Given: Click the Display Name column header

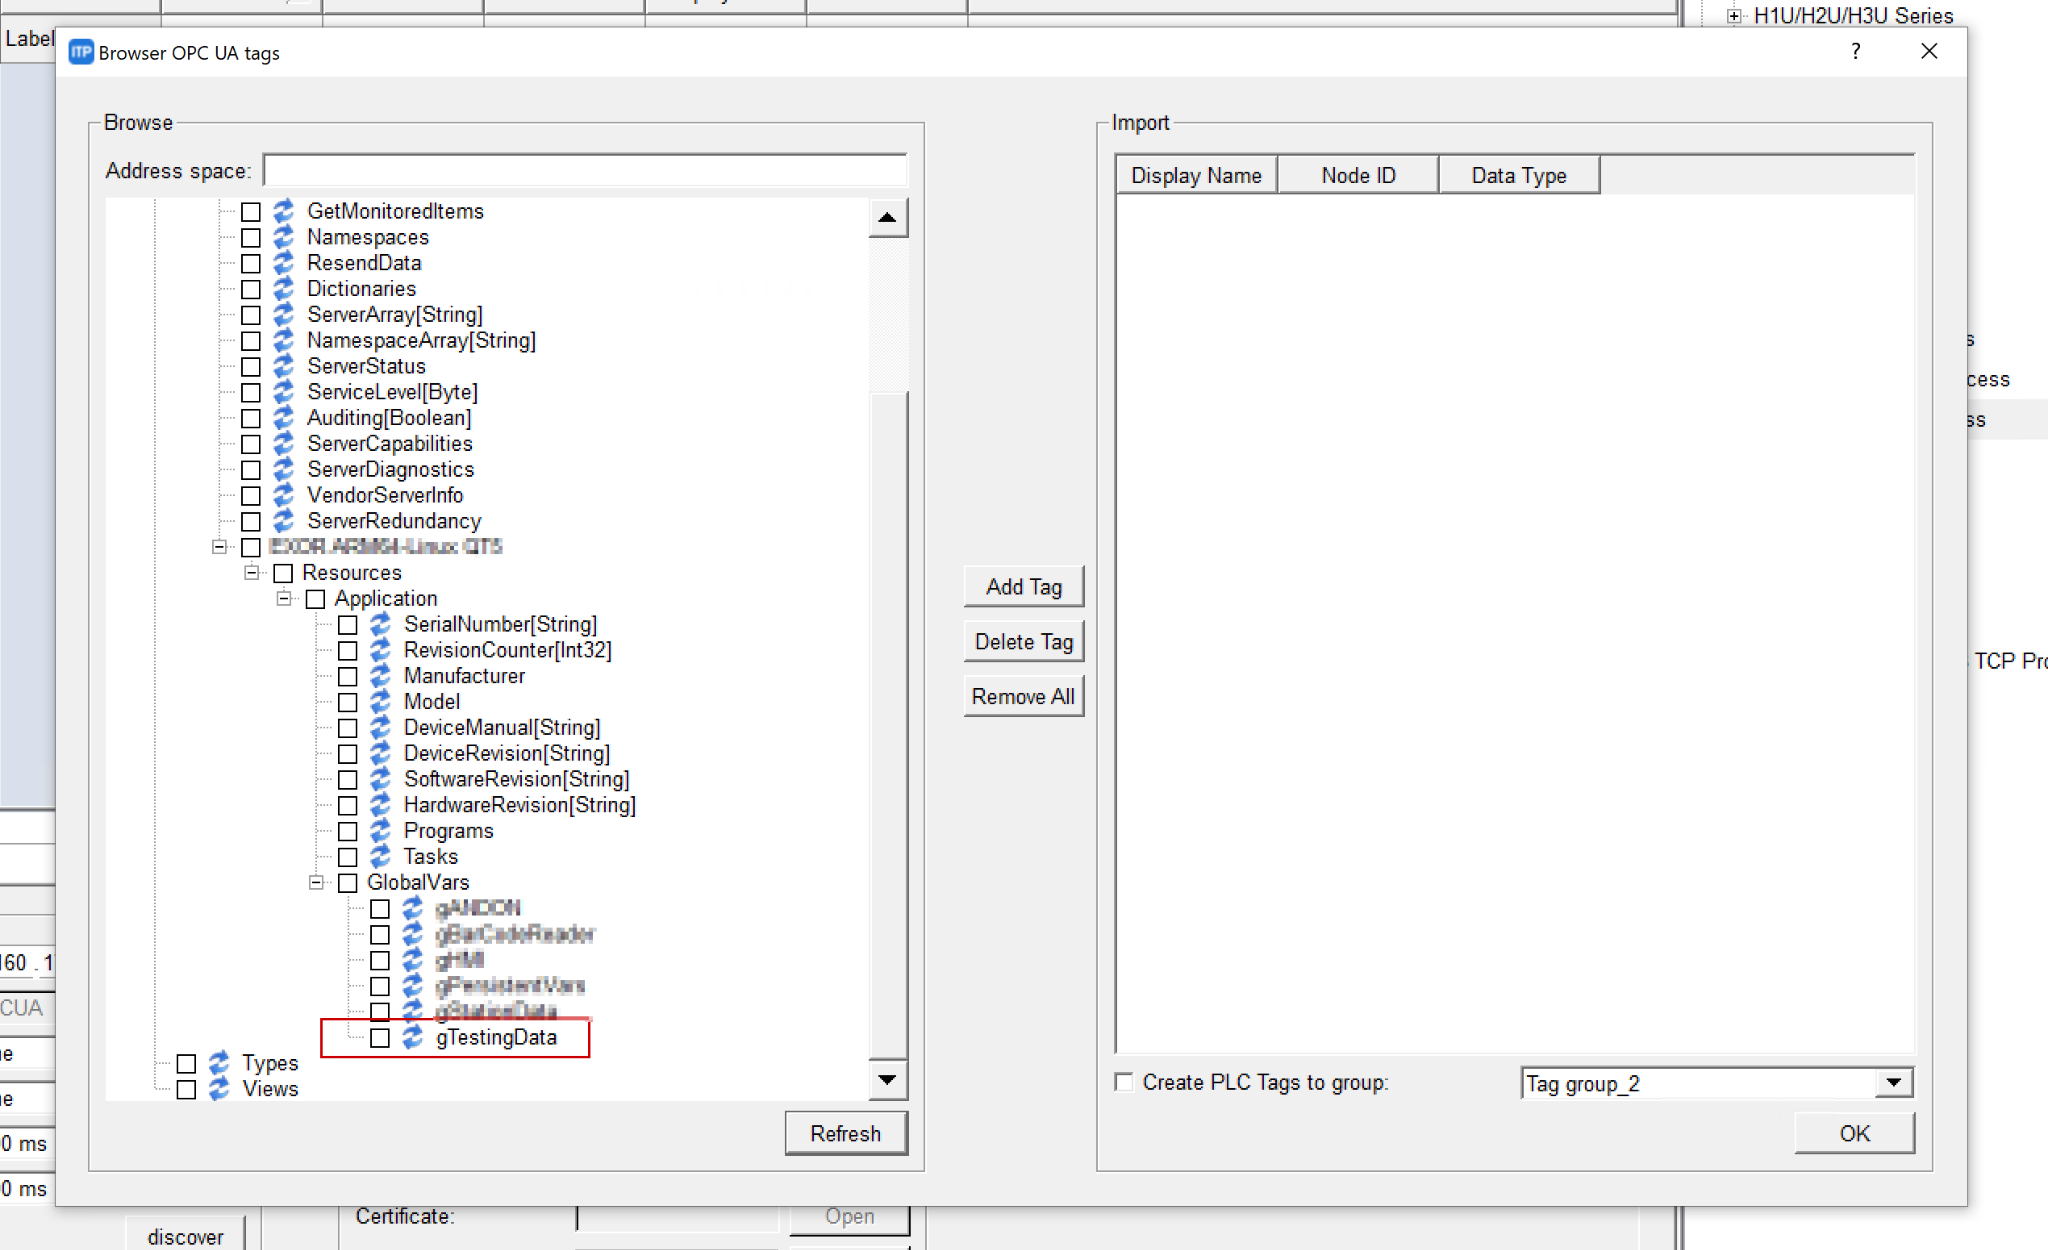Looking at the screenshot, I should [1196, 176].
